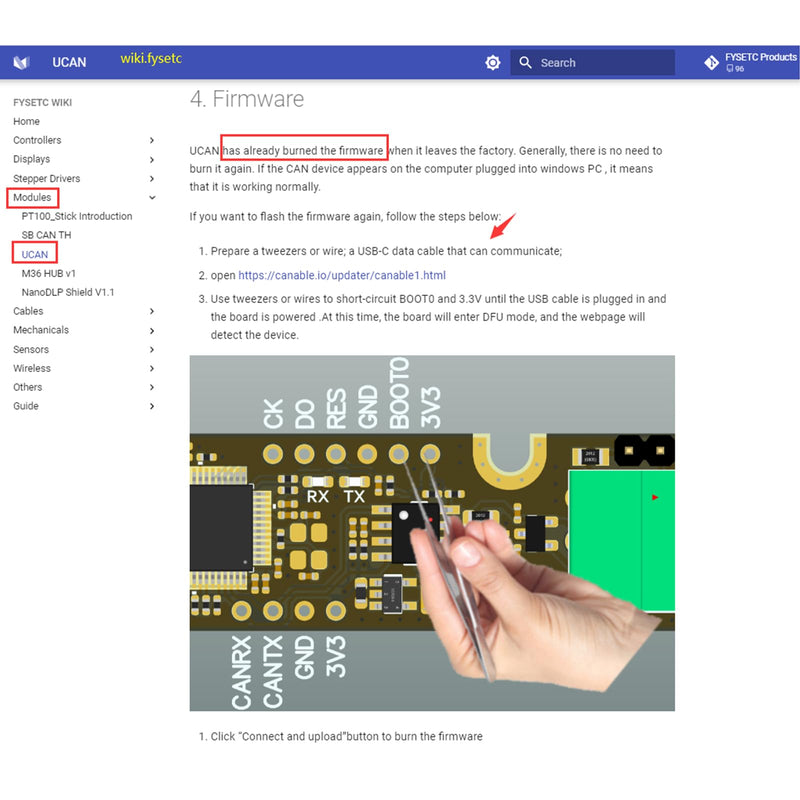Click the git repository diamond icon
Screen dimensions: 800x800
point(711,62)
